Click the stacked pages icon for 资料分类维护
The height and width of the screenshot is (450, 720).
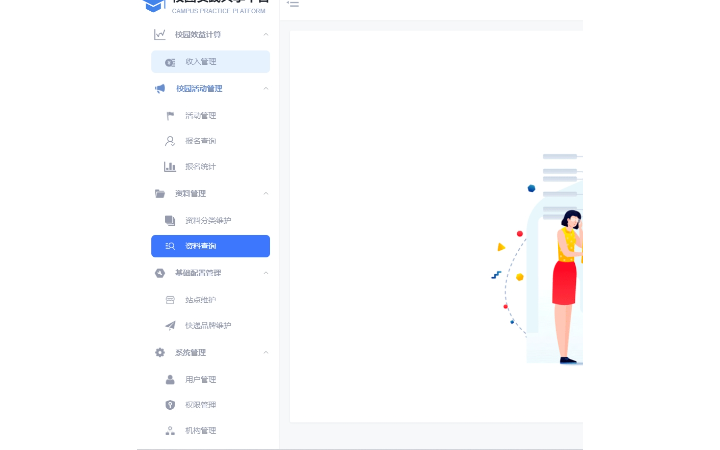[170, 220]
